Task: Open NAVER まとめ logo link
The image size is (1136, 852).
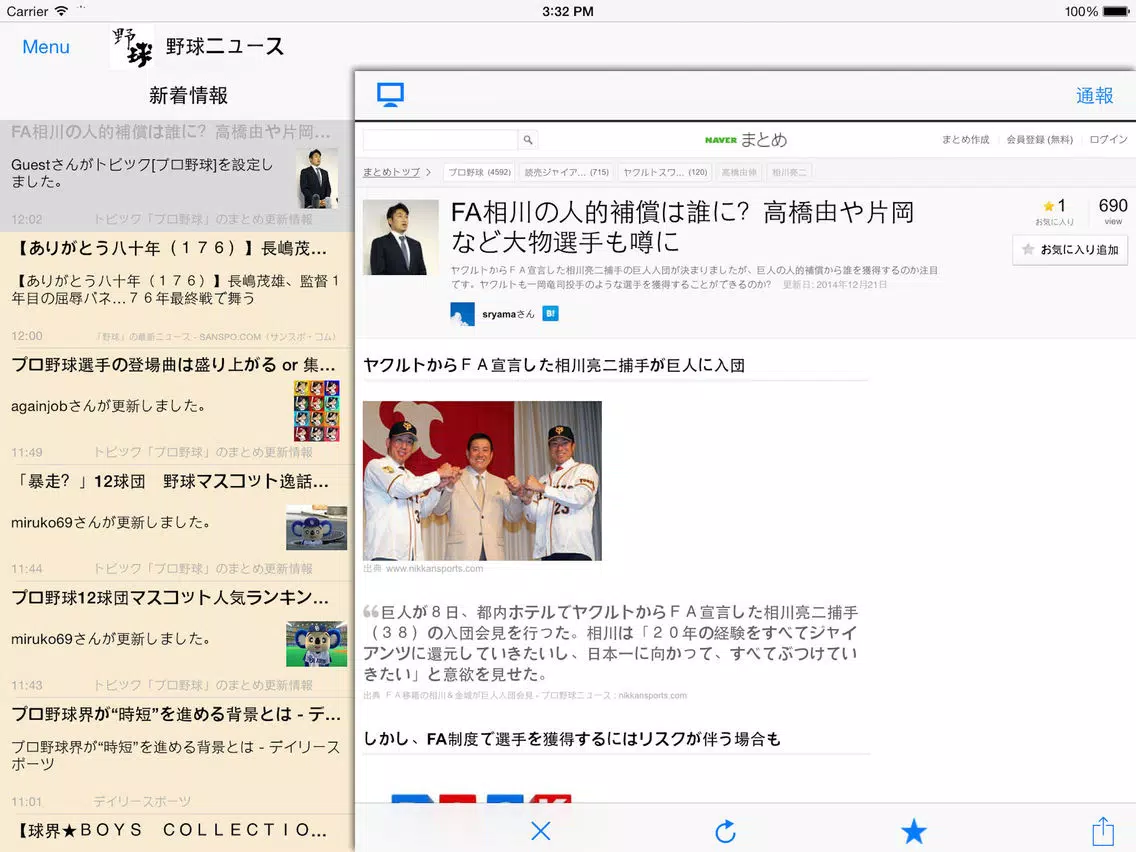Action: [746, 140]
